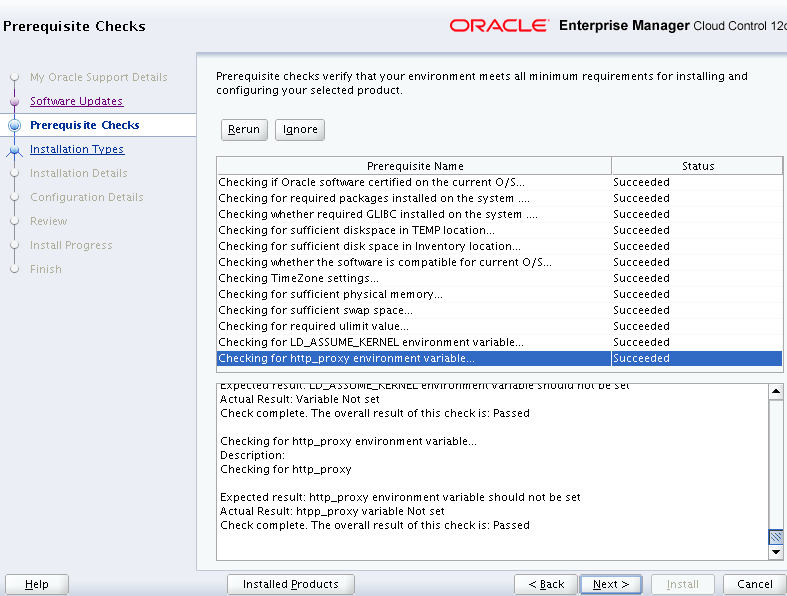
Task: Open the Installed Products button
Action: click(290, 584)
